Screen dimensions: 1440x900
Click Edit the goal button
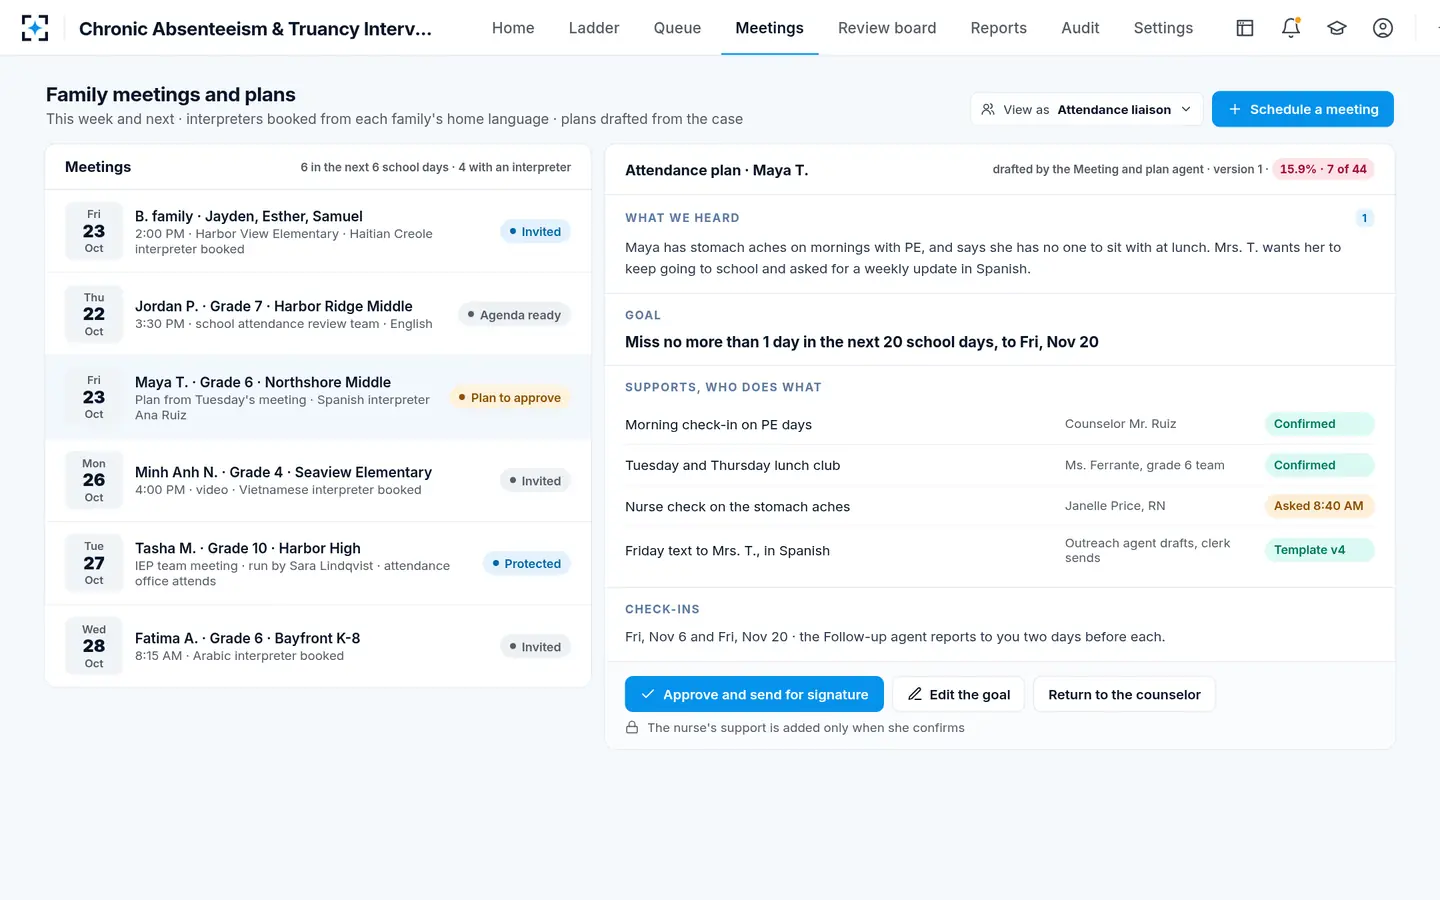958,694
